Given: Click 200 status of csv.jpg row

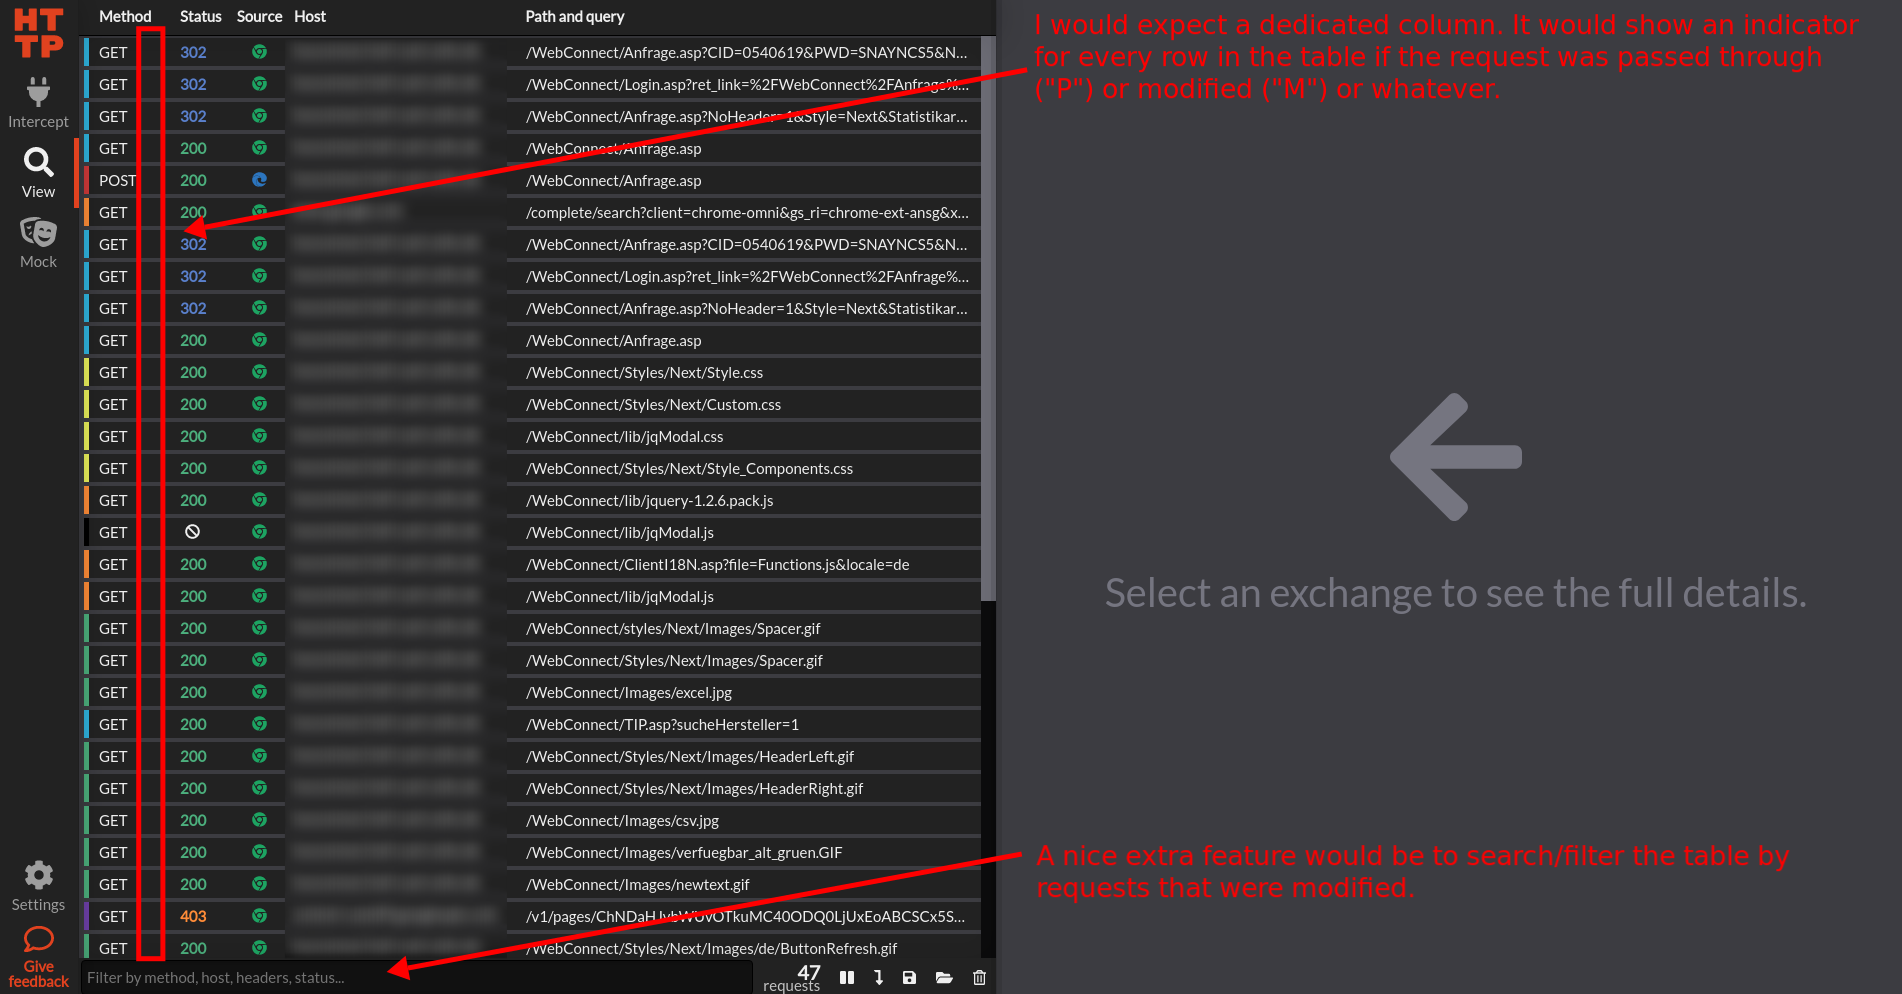Looking at the screenshot, I should coord(193,820).
